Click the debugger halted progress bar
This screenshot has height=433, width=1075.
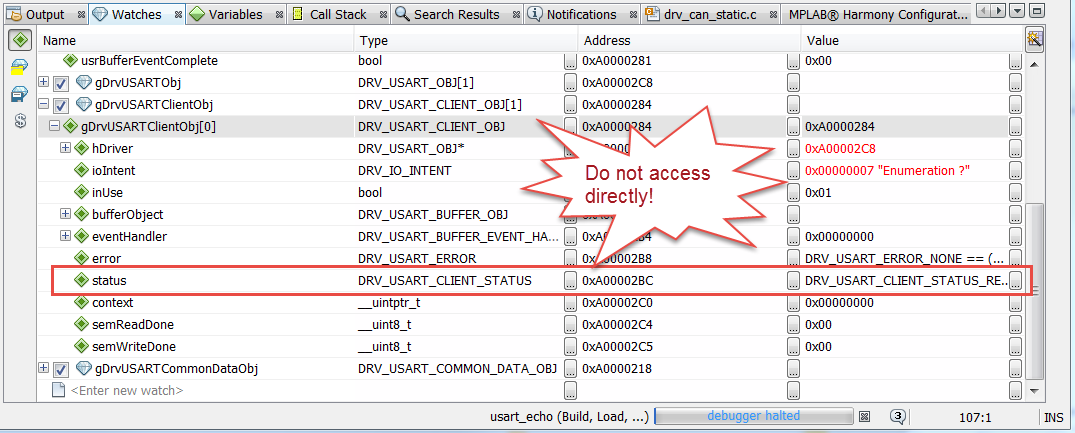click(x=753, y=417)
